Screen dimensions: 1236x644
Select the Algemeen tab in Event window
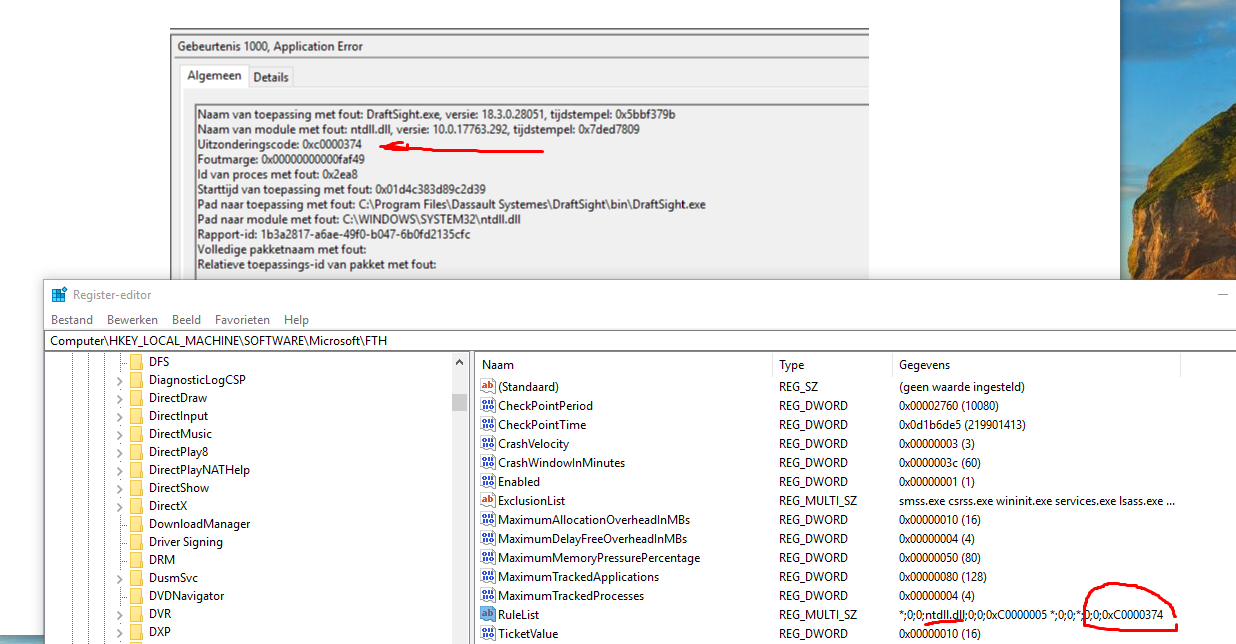[x=214, y=76]
